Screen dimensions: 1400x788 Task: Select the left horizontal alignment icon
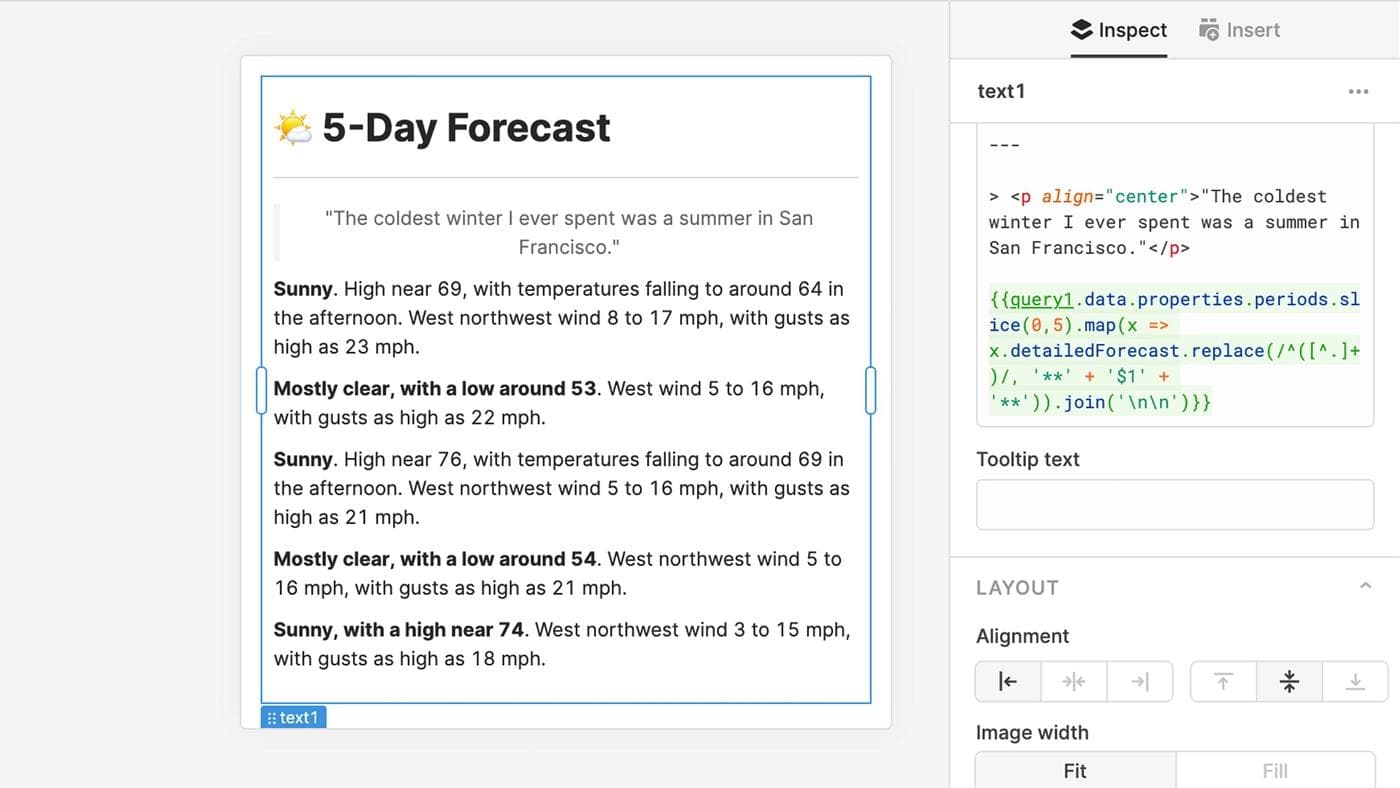(1007, 681)
